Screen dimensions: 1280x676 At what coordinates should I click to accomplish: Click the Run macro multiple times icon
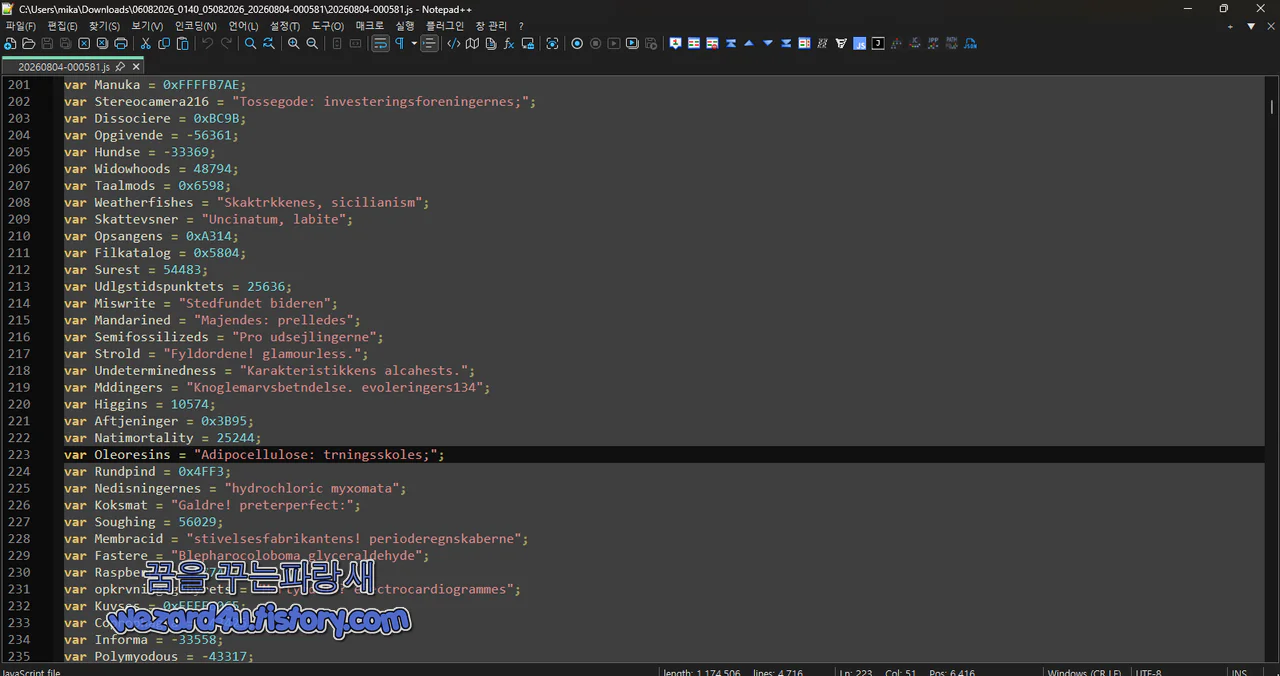click(x=632, y=44)
